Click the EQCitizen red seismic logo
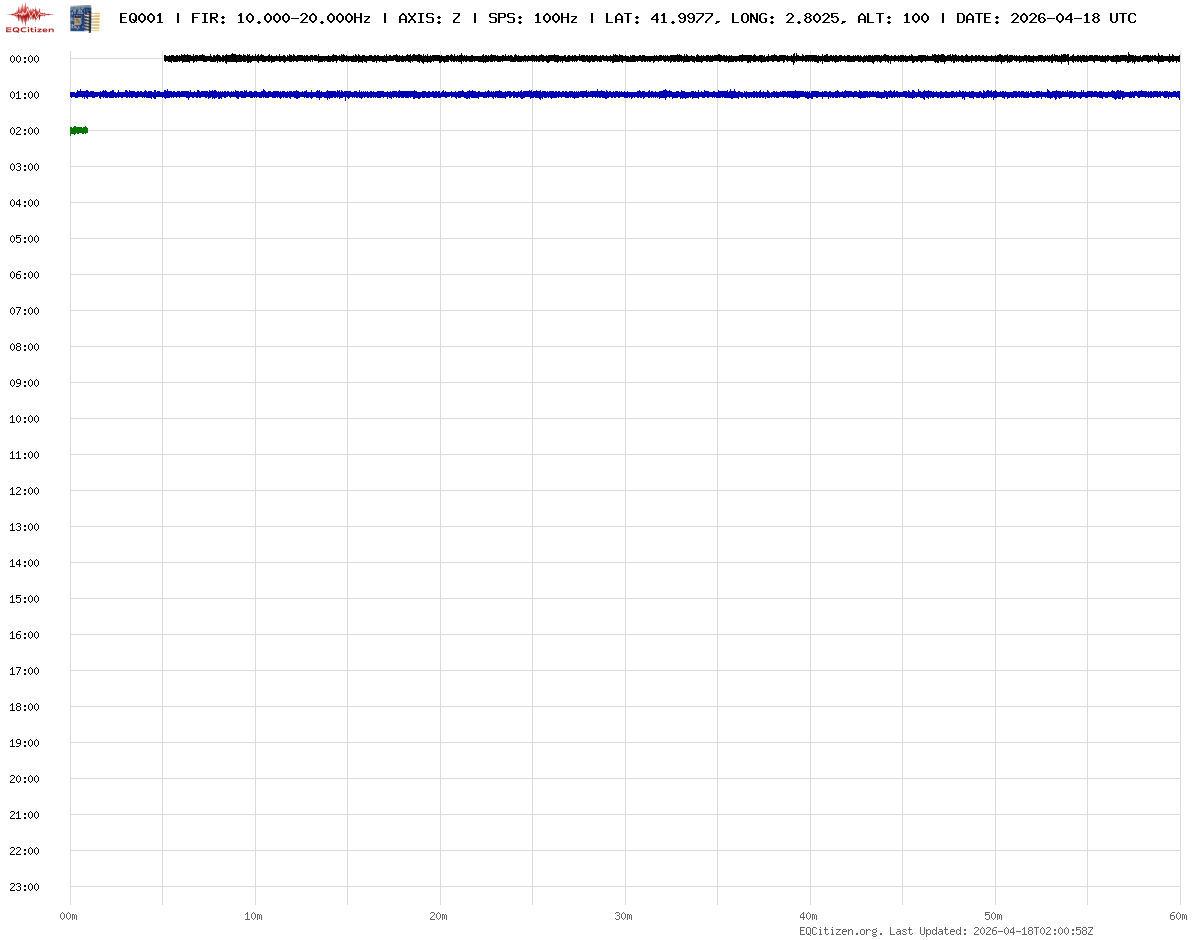1200x940 pixels. coord(31,17)
